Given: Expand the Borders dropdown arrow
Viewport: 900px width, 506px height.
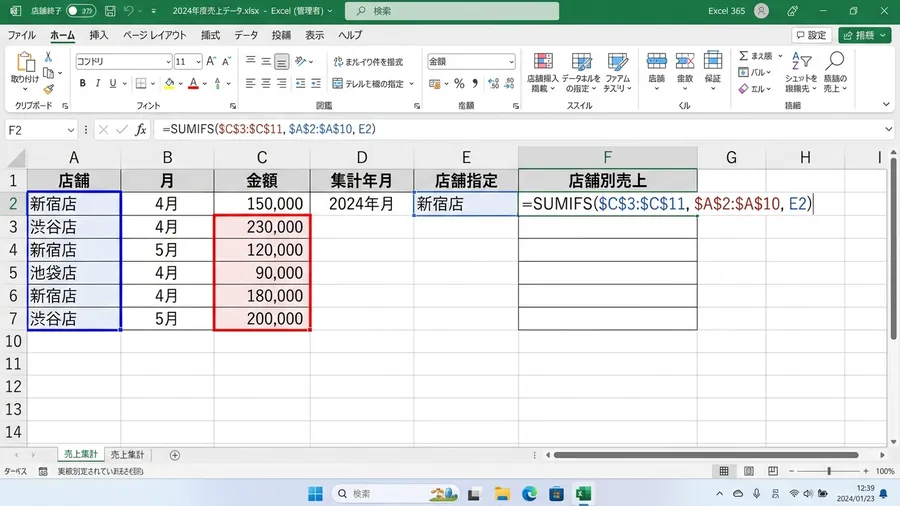Looking at the screenshot, I should coord(153,84).
